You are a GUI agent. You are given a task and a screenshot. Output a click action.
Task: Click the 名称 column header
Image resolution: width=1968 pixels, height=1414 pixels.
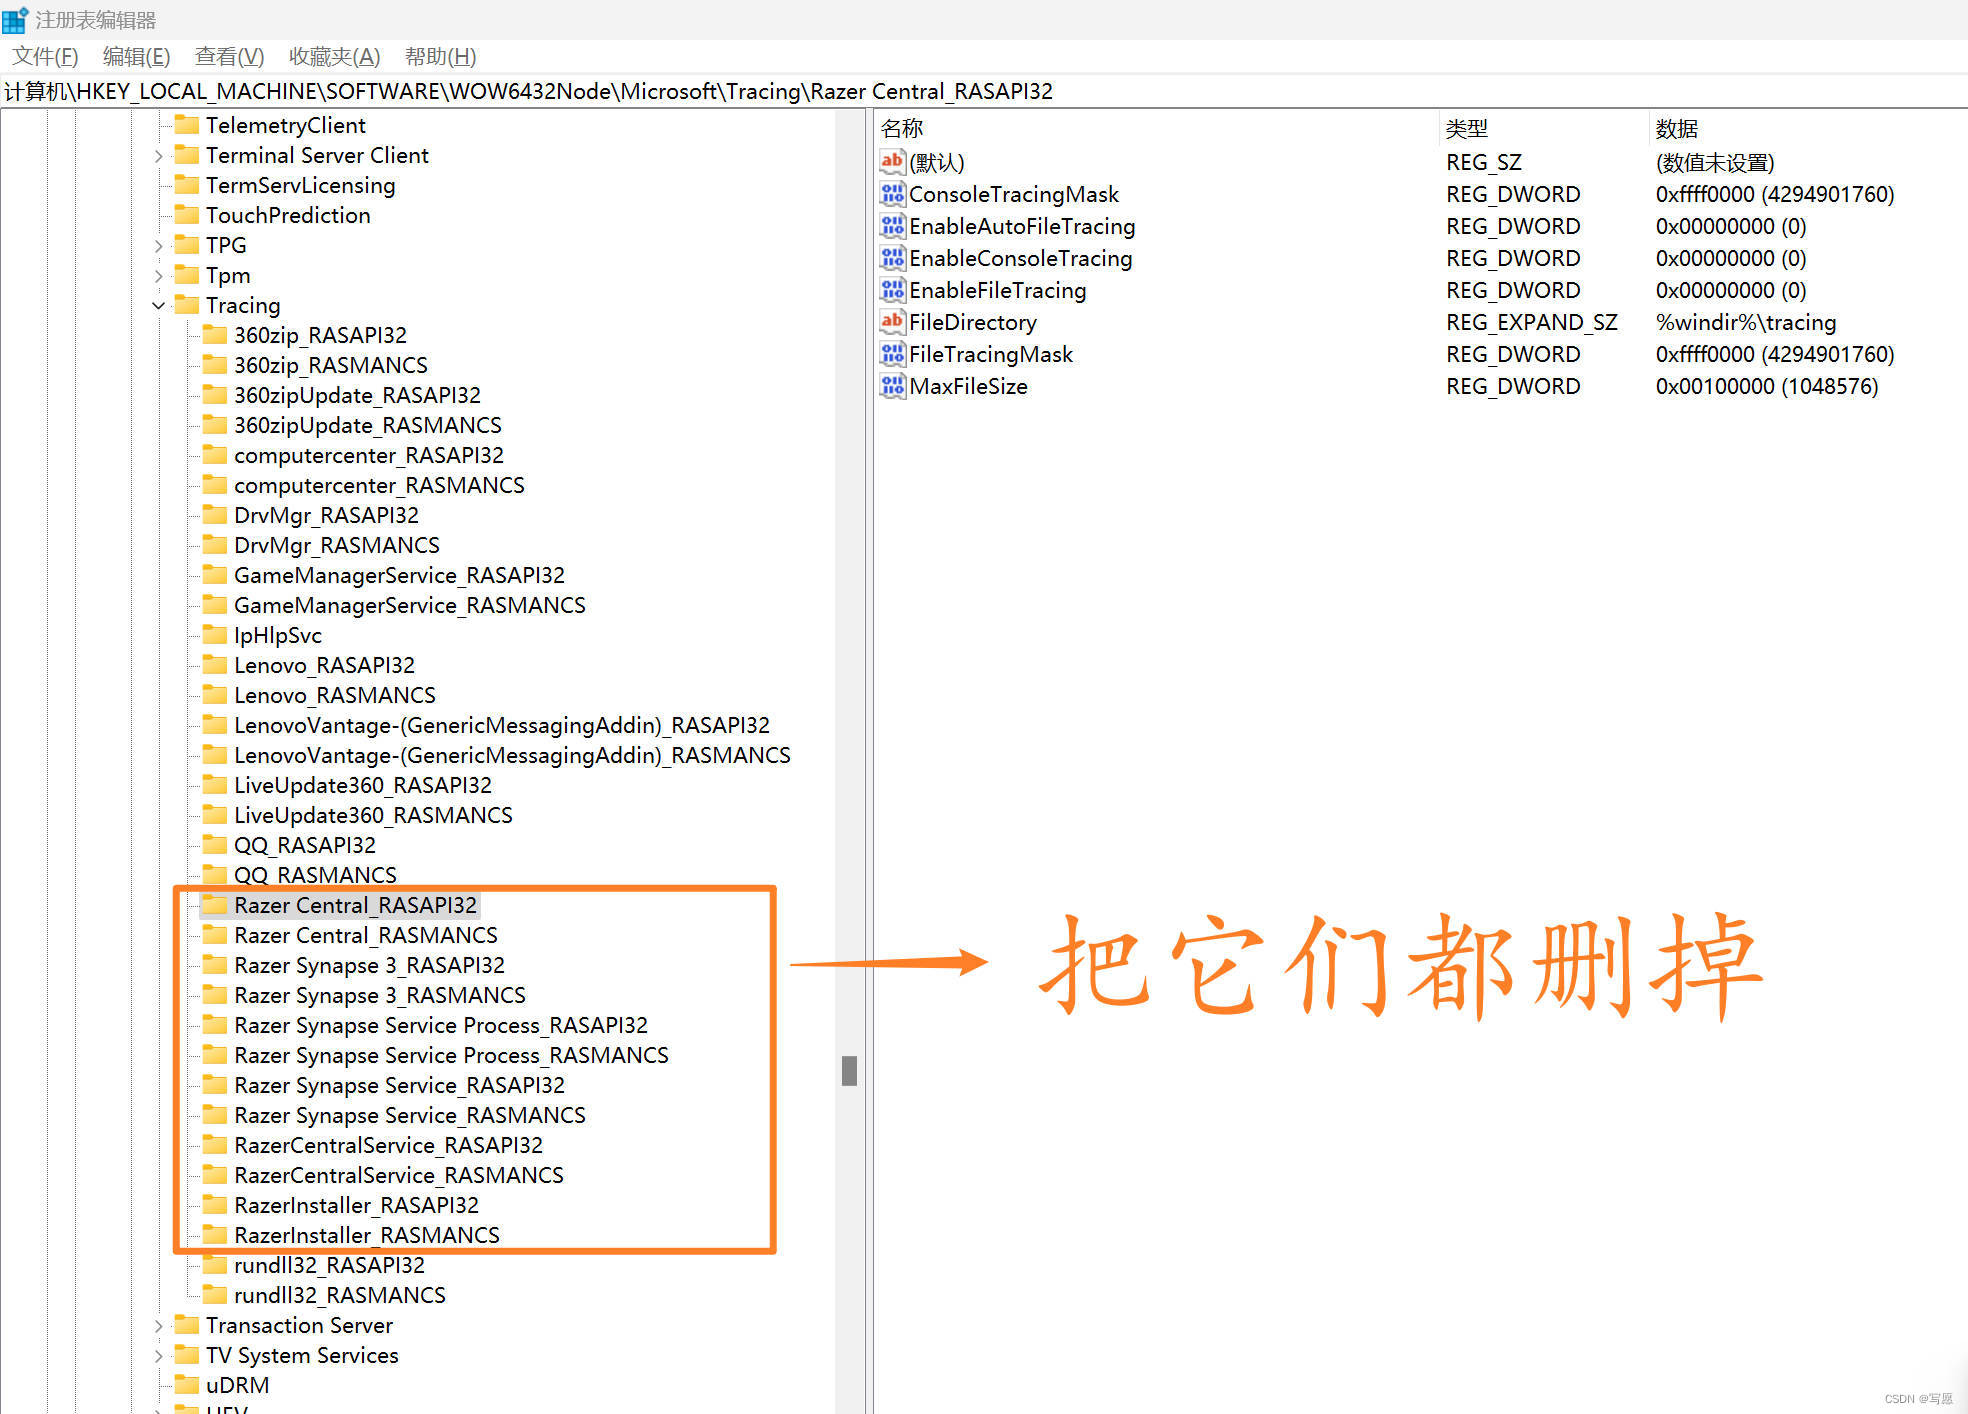tap(902, 128)
